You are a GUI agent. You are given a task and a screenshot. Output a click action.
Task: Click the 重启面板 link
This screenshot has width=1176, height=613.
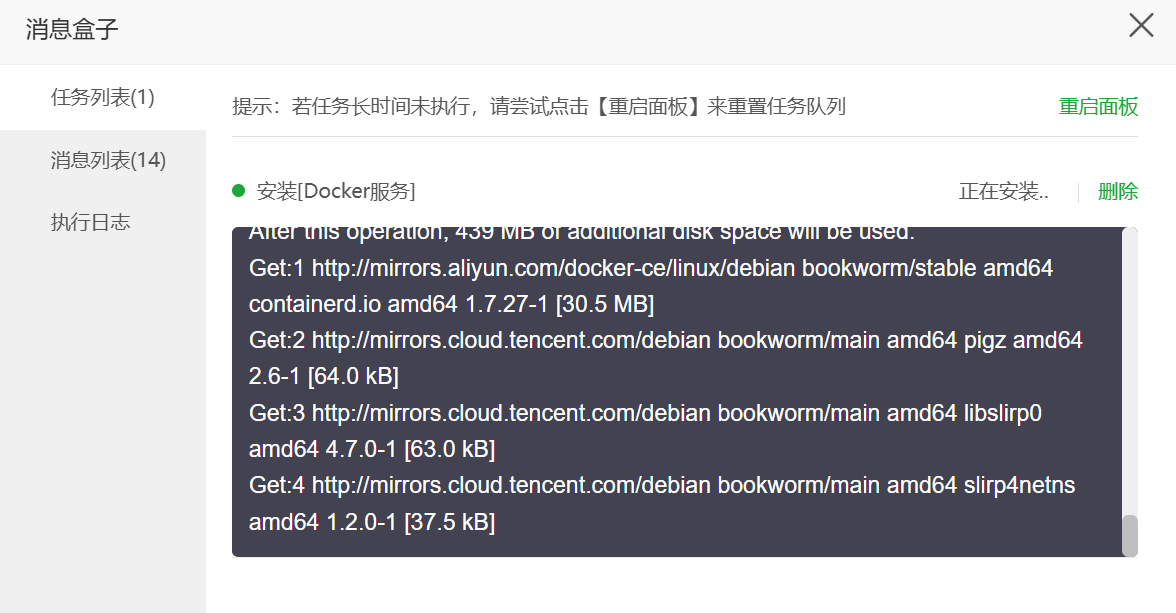(x=1098, y=107)
